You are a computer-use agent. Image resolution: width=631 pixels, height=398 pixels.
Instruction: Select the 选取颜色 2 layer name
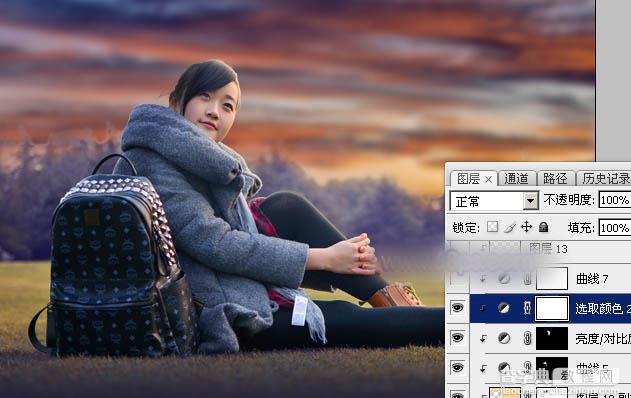pos(602,309)
